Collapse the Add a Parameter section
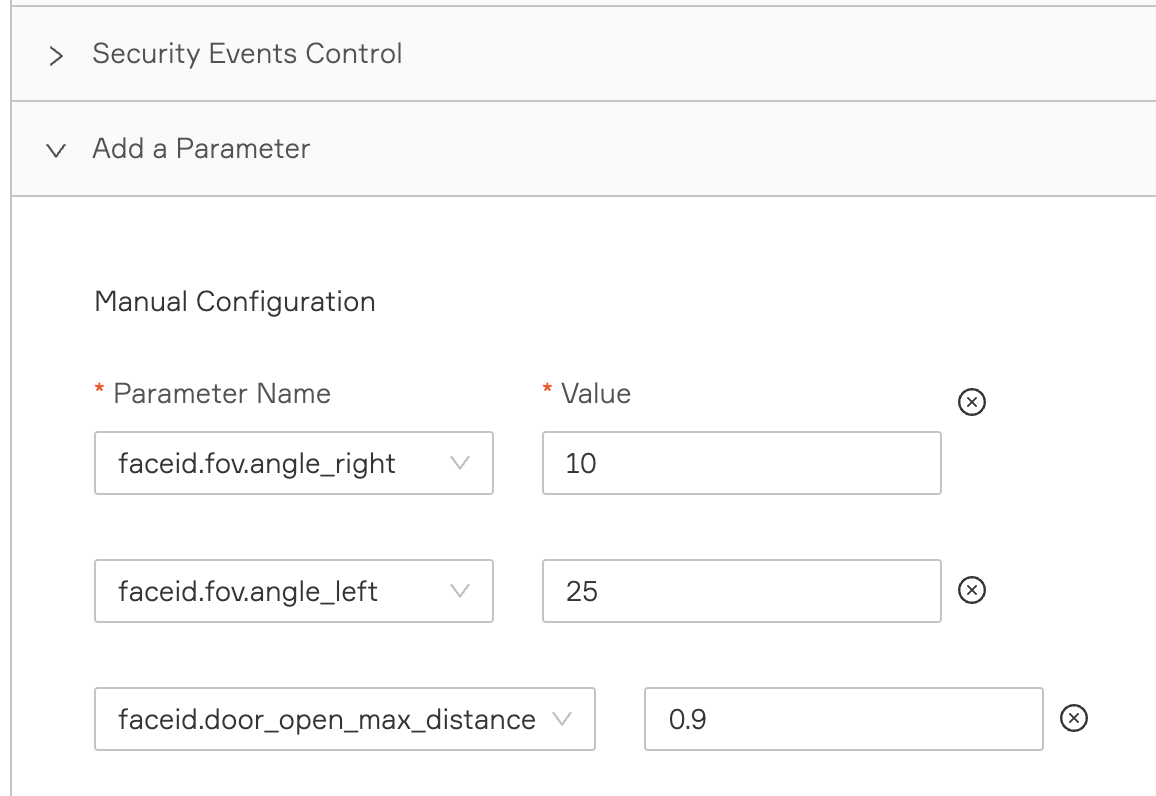 coord(201,149)
